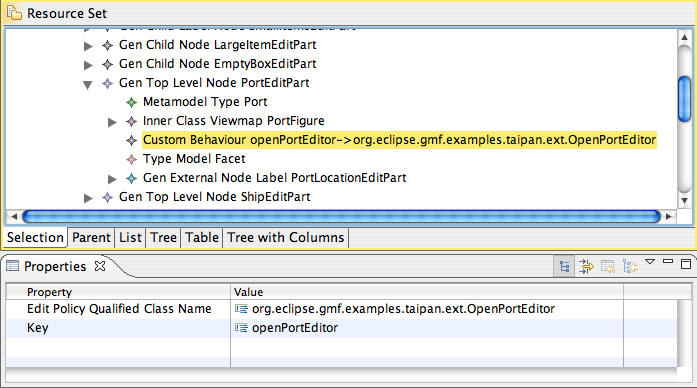The image size is (697, 388).
Task: Click the vertical scrollbar down arrow
Action: coord(685,200)
